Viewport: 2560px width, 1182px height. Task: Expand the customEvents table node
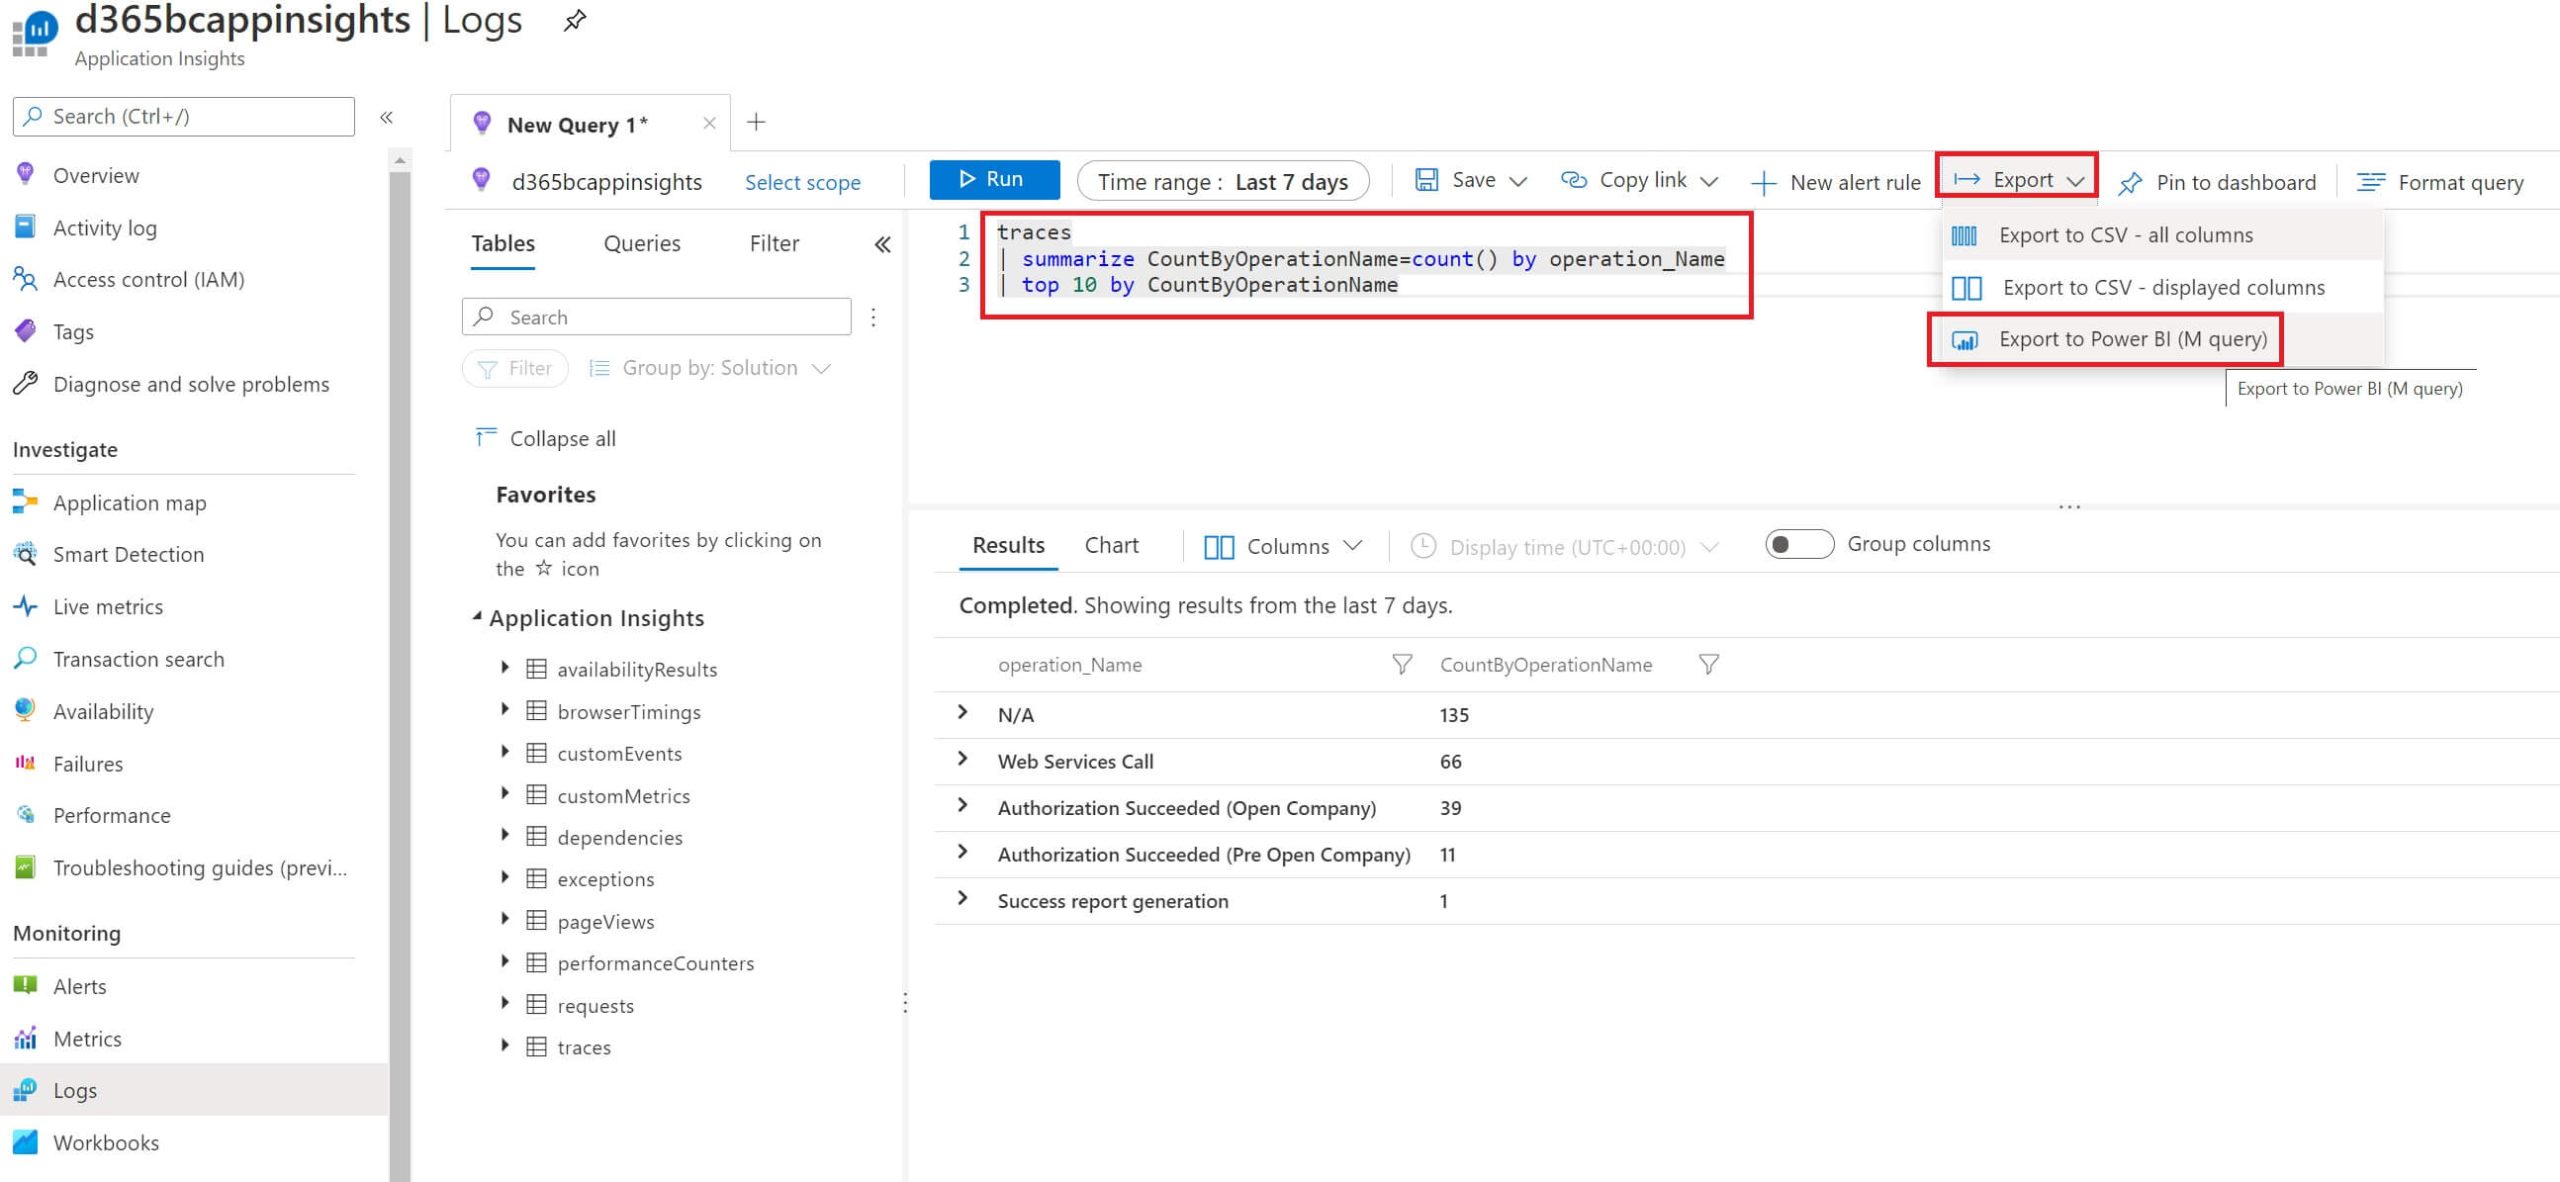tap(505, 752)
